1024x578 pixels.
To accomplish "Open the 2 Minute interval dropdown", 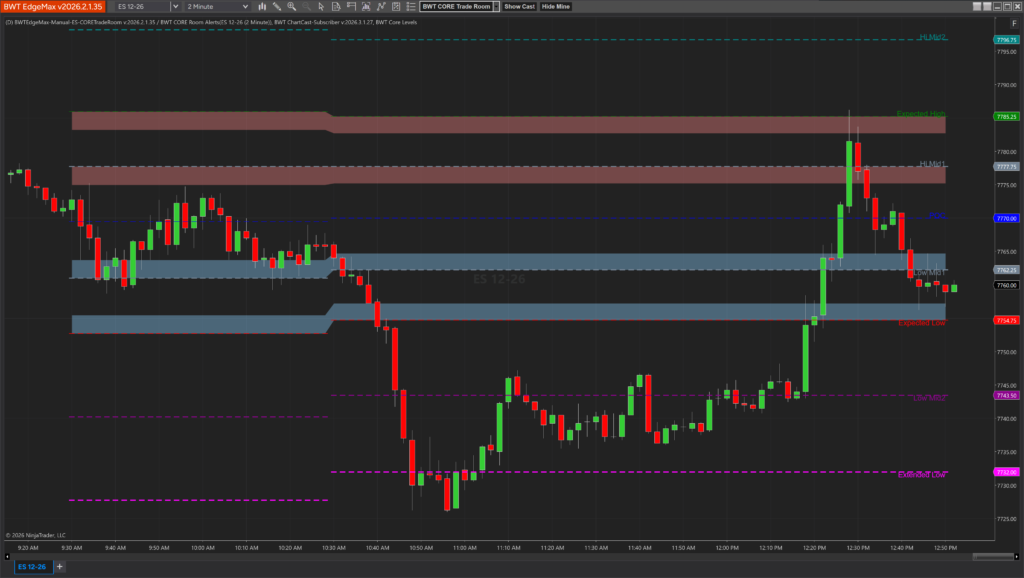I will coord(217,7).
